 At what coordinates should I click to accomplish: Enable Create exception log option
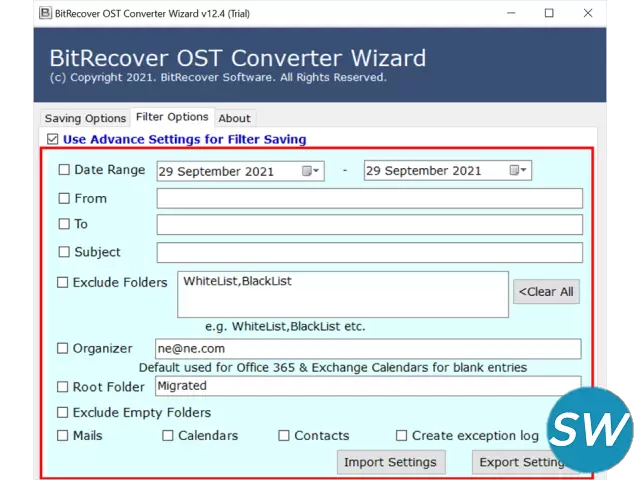401,435
